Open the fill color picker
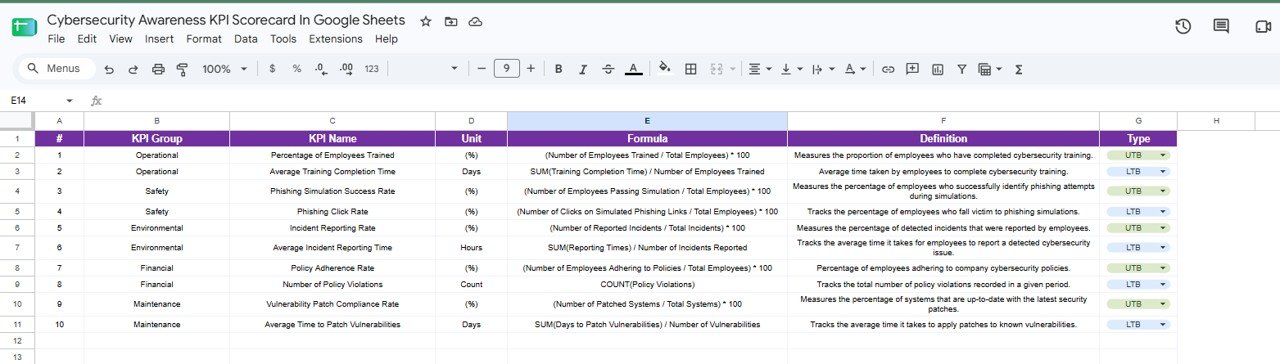Screen dimensions: 1280x364 665,69
